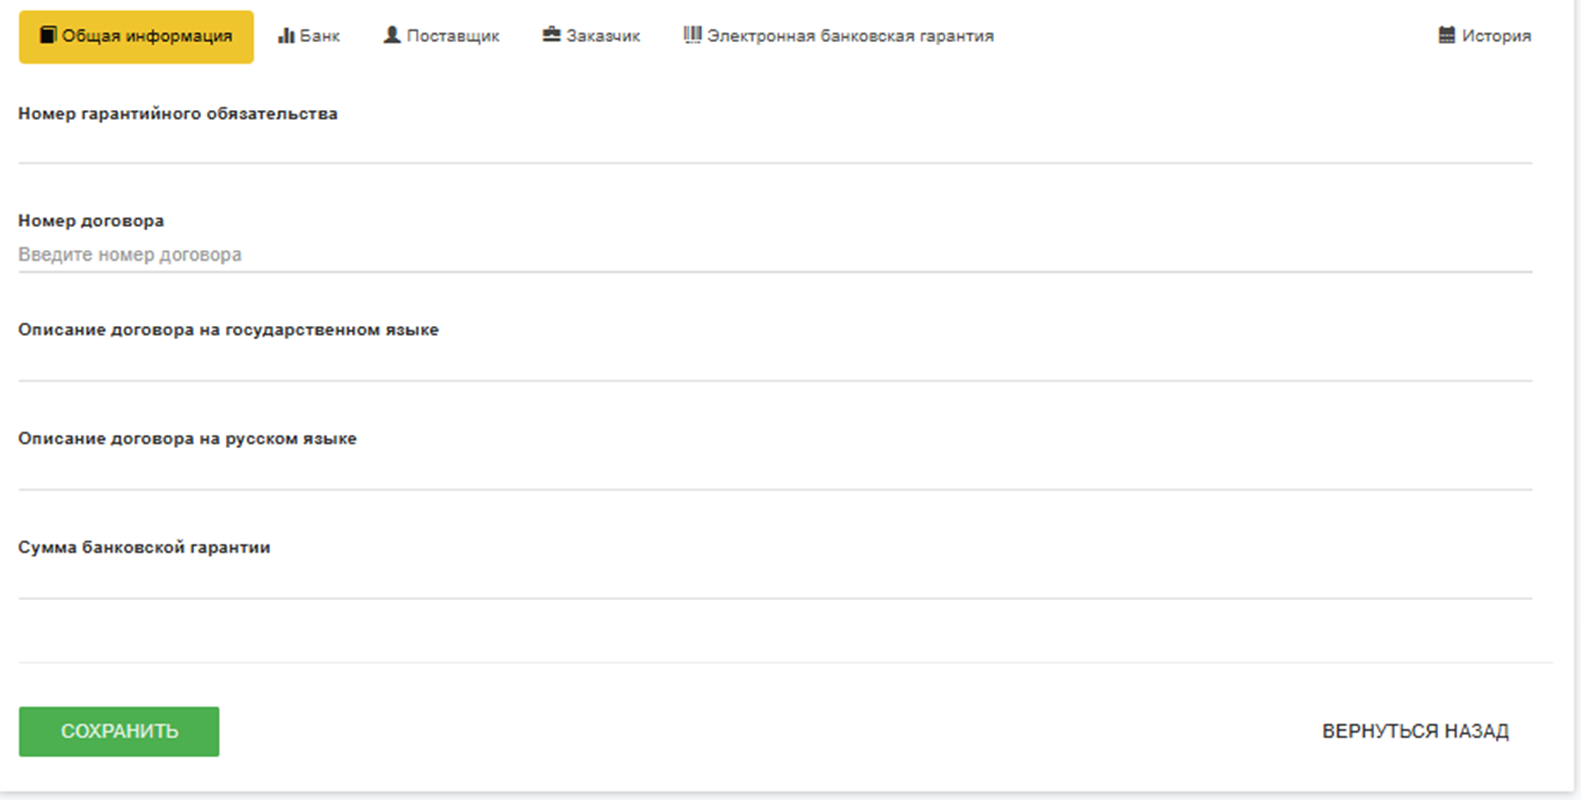The width and height of the screenshot is (1581, 800).
Task: Click the Введите номер договора input
Action: (774, 255)
